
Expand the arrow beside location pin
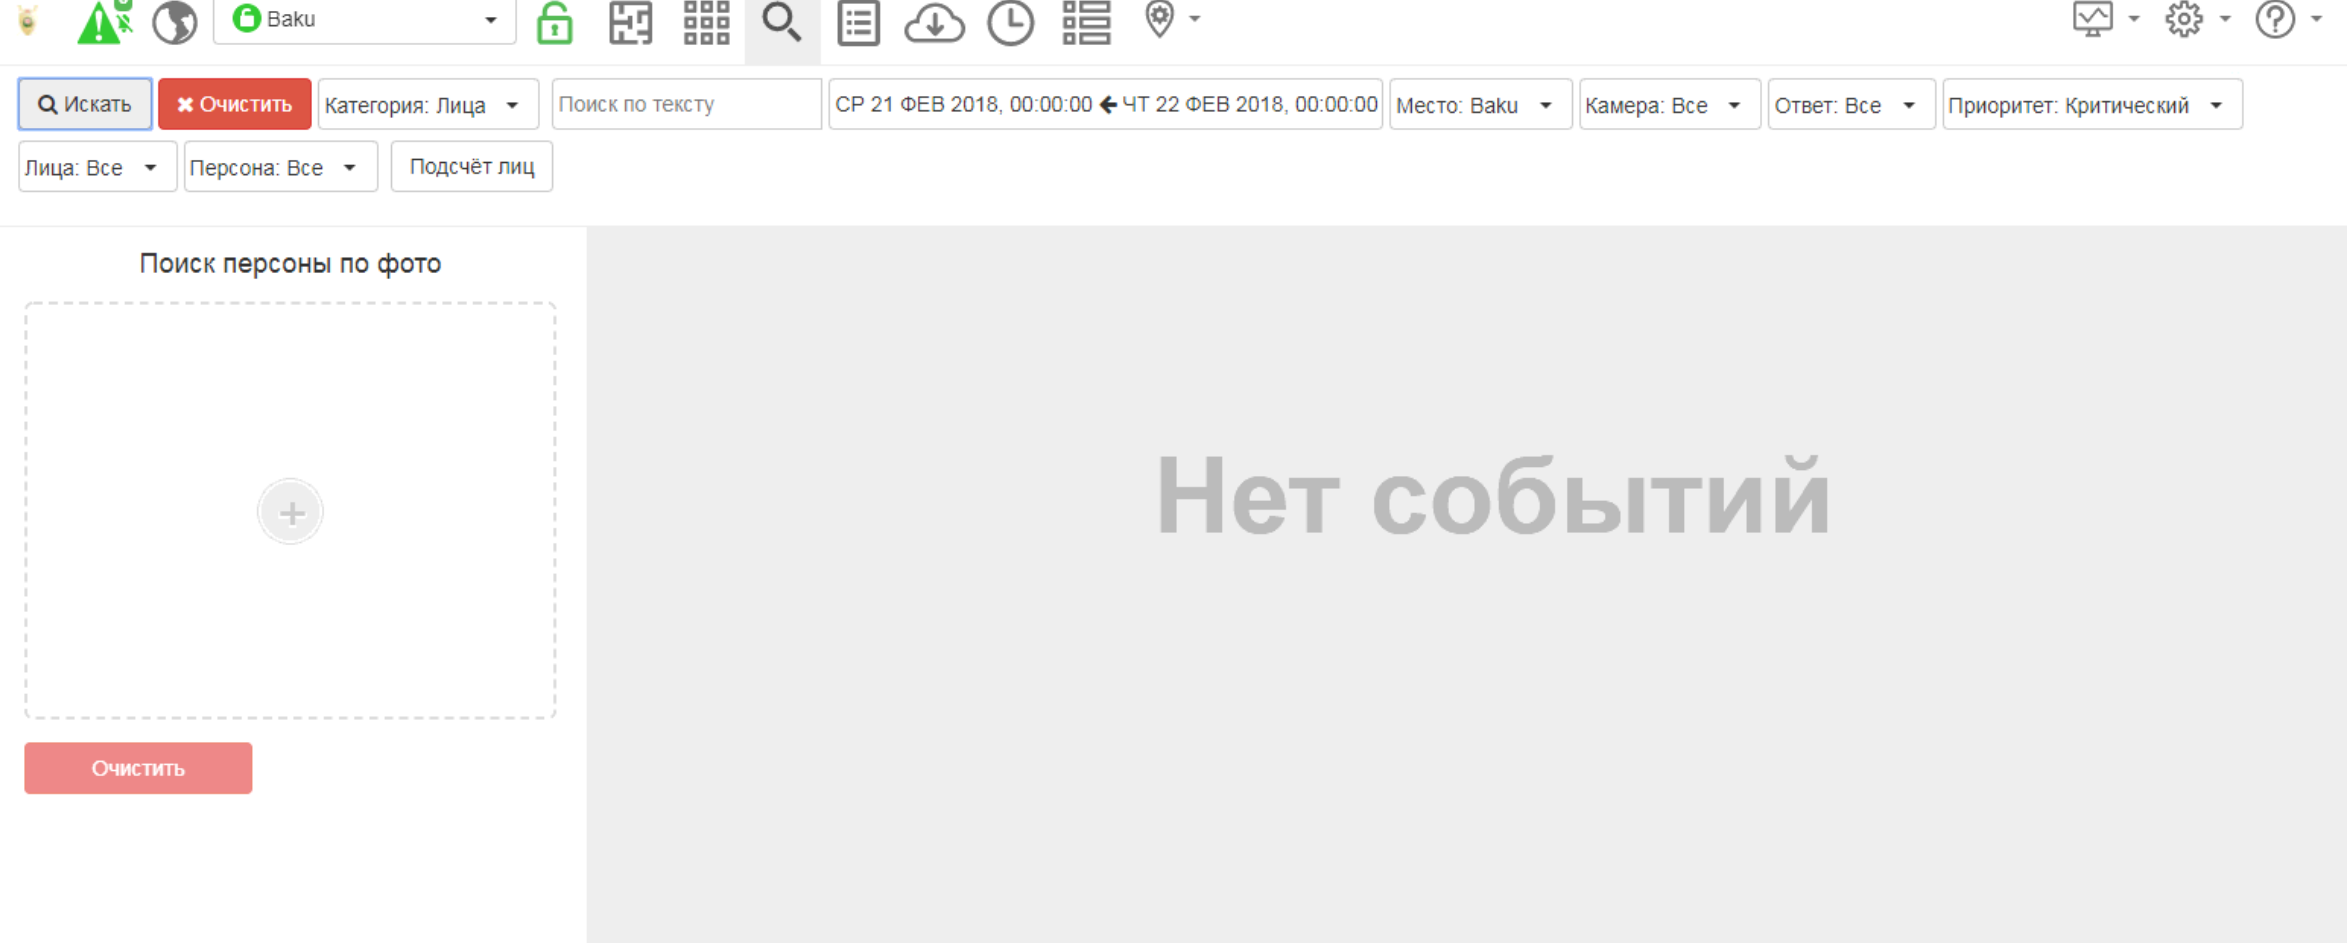(1194, 19)
